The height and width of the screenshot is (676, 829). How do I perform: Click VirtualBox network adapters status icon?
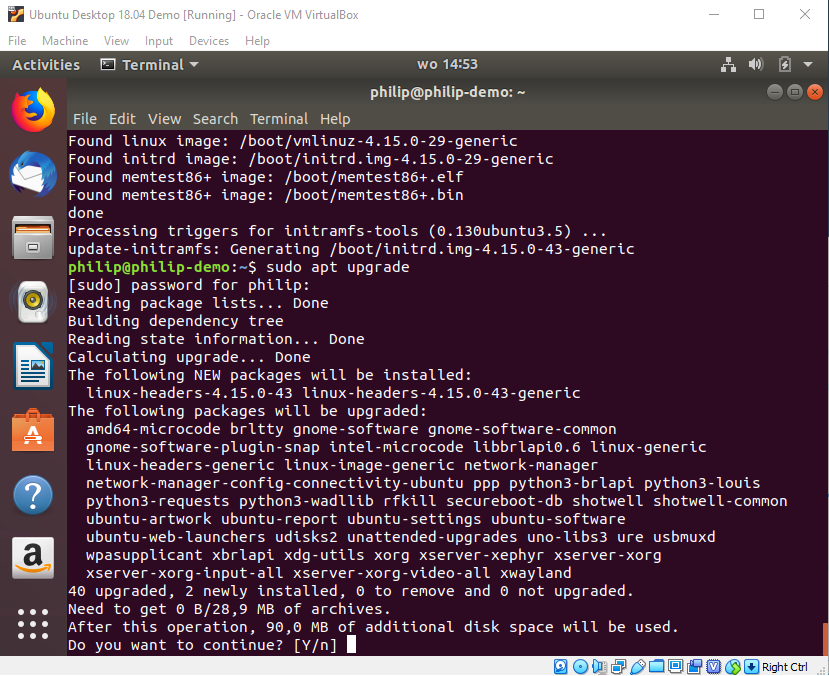pyautogui.click(x=618, y=667)
